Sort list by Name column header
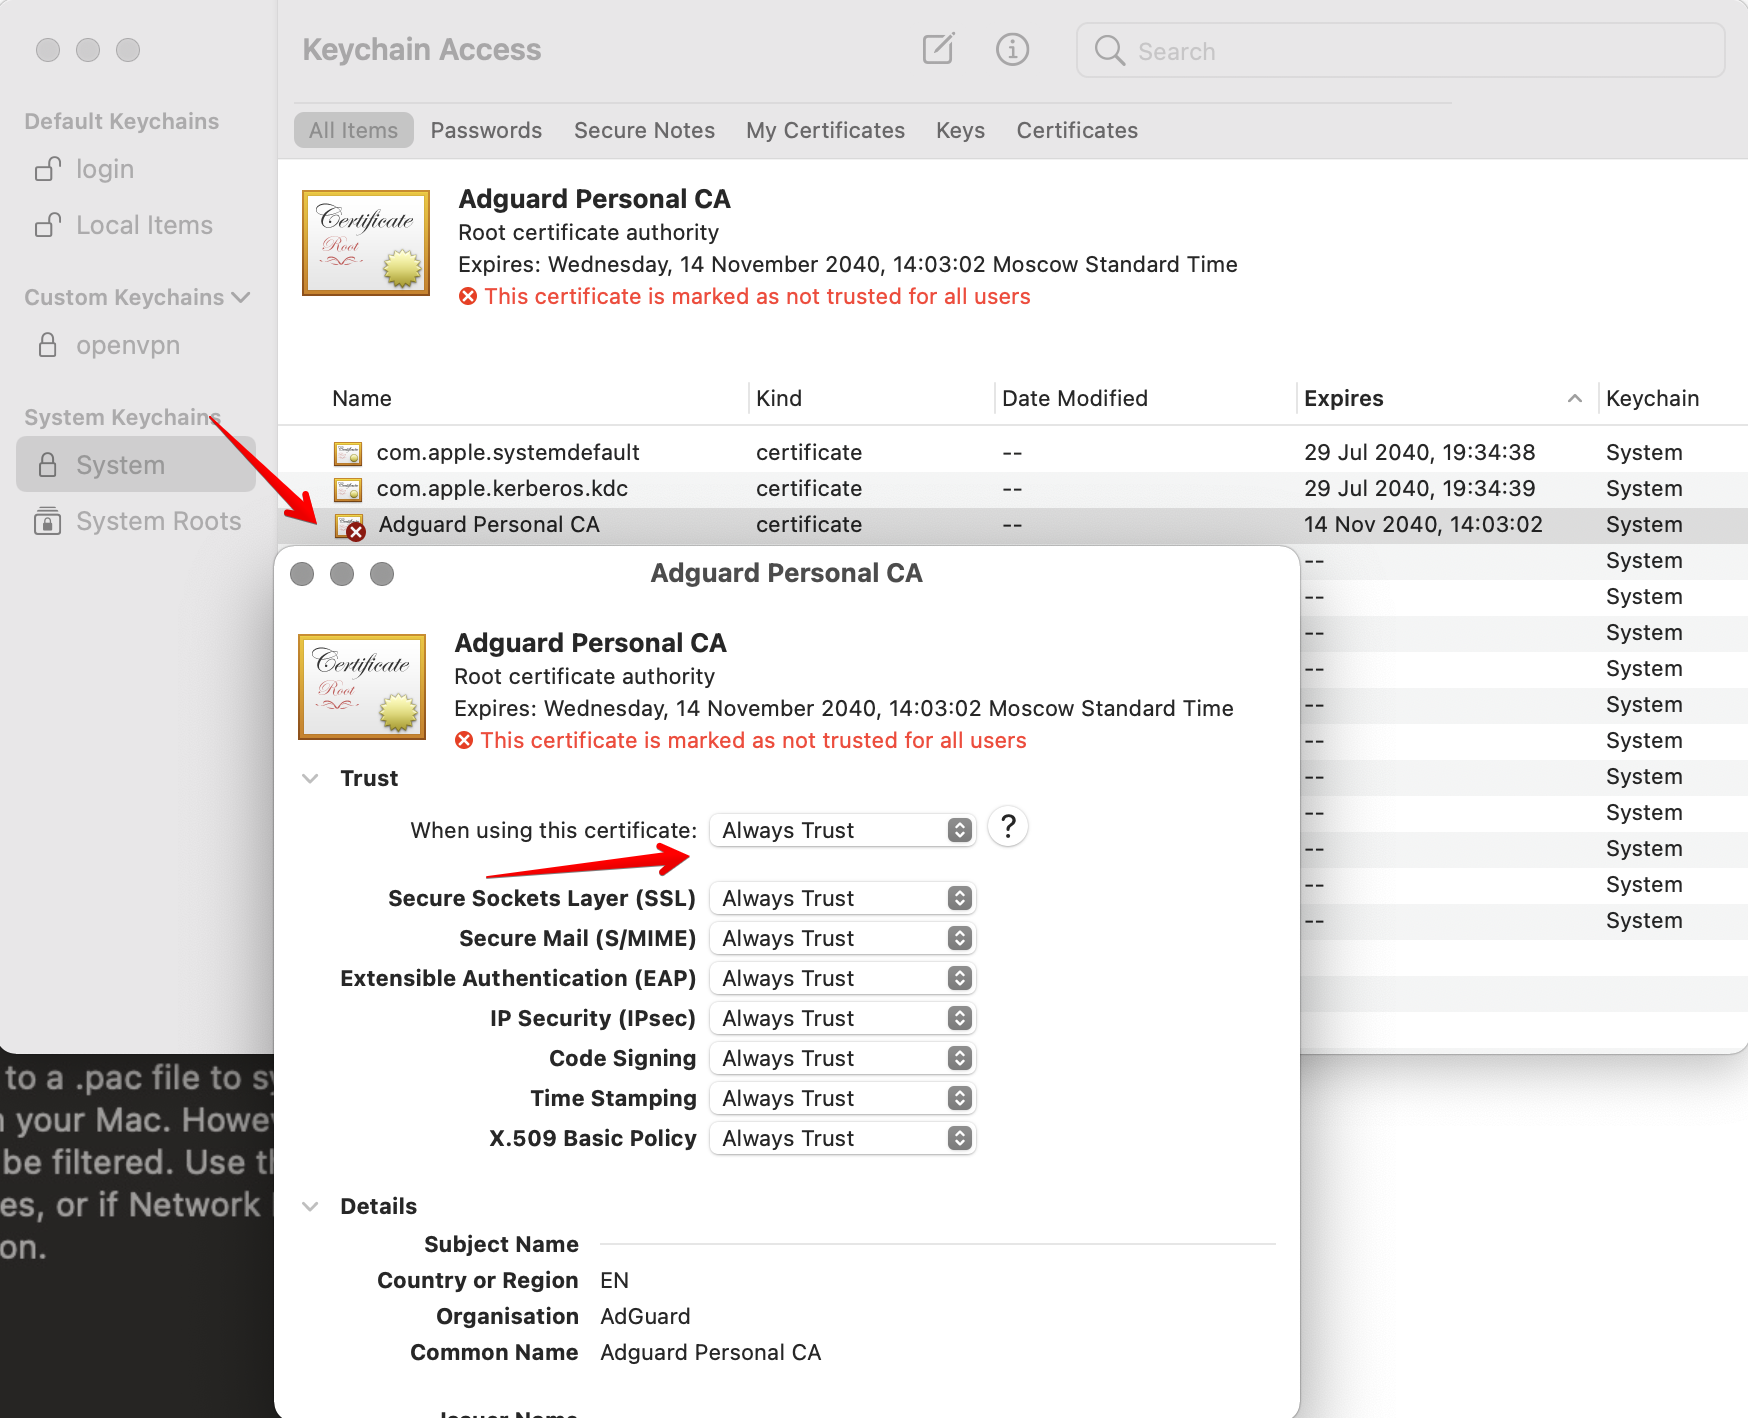The height and width of the screenshot is (1418, 1748). (x=362, y=398)
